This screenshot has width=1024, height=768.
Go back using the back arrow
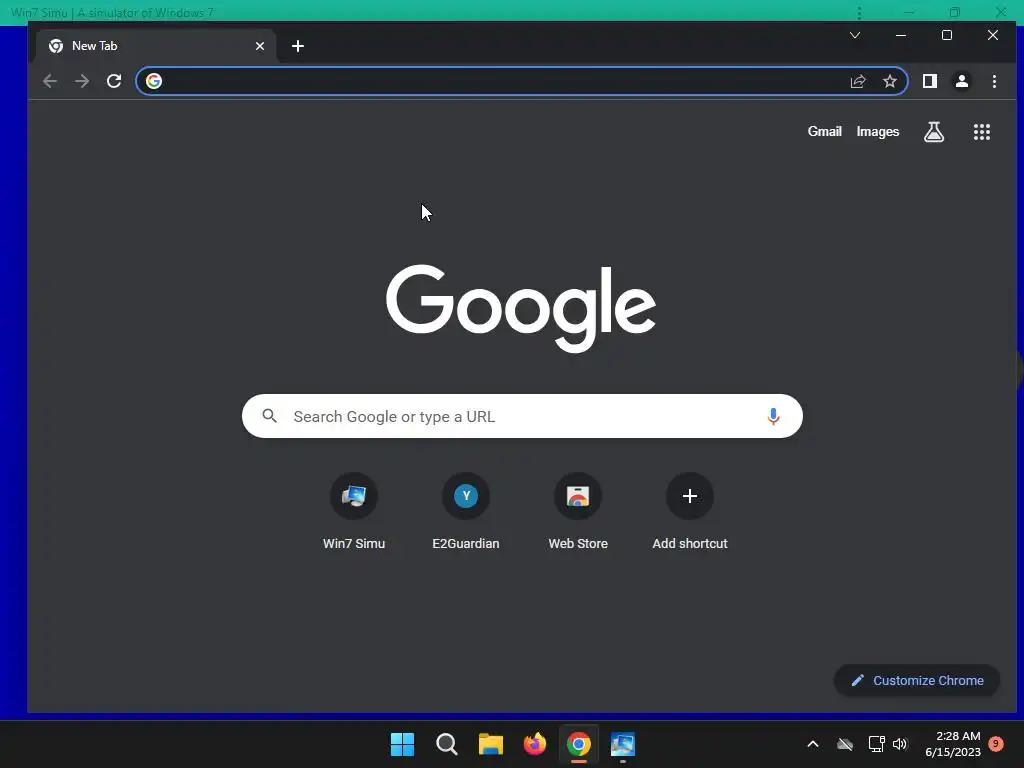pos(50,81)
